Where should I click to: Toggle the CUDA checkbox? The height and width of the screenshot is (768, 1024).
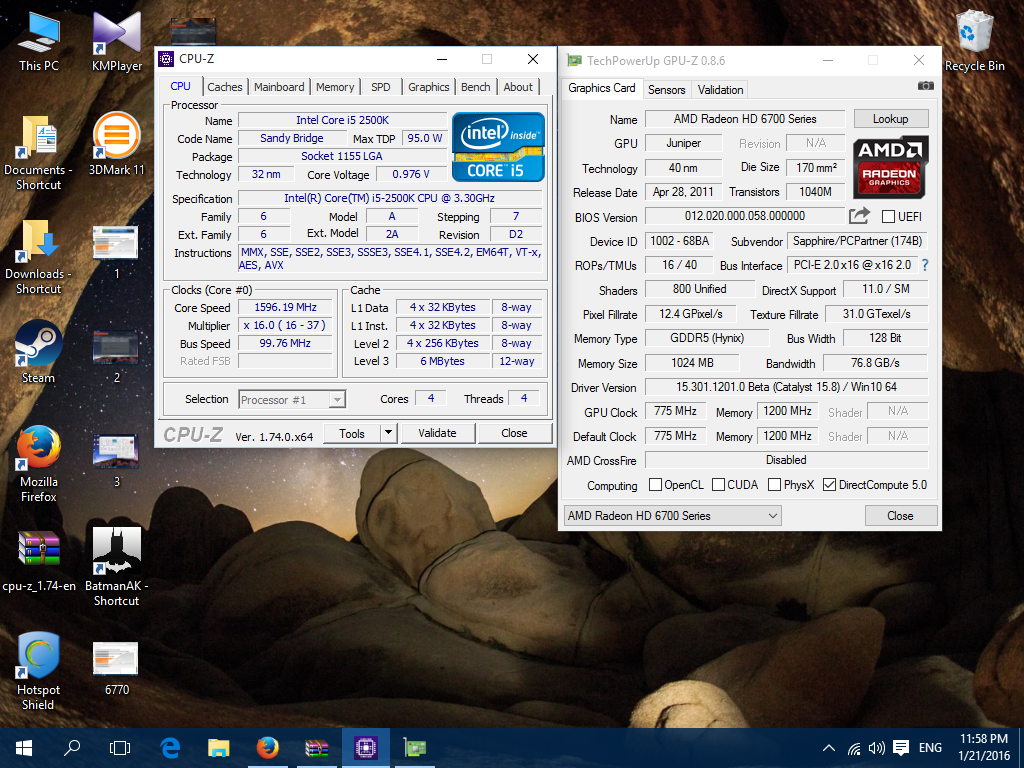click(x=718, y=485)
